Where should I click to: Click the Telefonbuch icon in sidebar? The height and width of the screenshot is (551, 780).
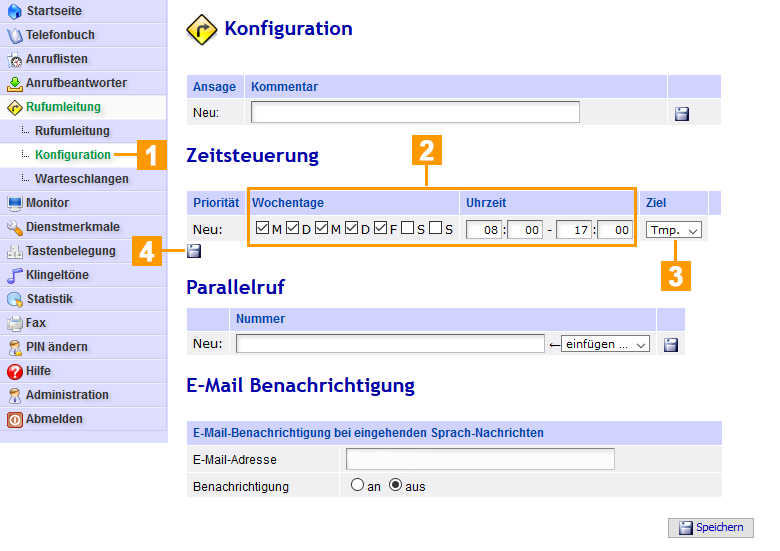(14, 35)
